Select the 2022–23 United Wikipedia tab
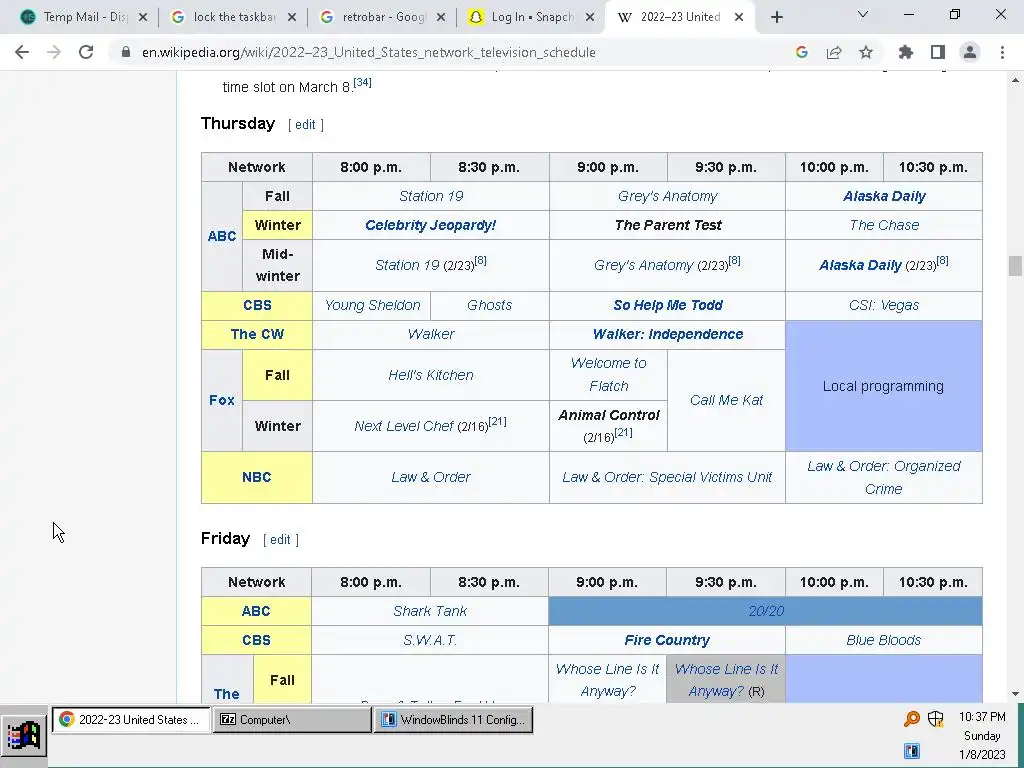 coord(680,18)
